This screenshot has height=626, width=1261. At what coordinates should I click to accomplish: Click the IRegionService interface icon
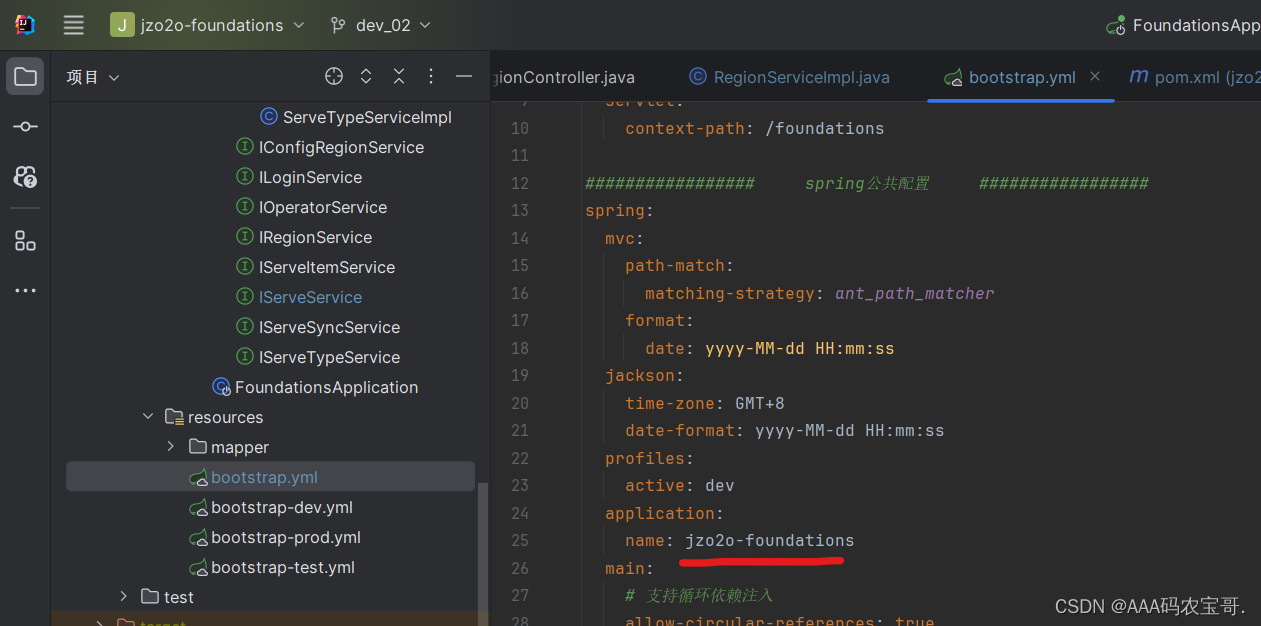pos(244,237)
